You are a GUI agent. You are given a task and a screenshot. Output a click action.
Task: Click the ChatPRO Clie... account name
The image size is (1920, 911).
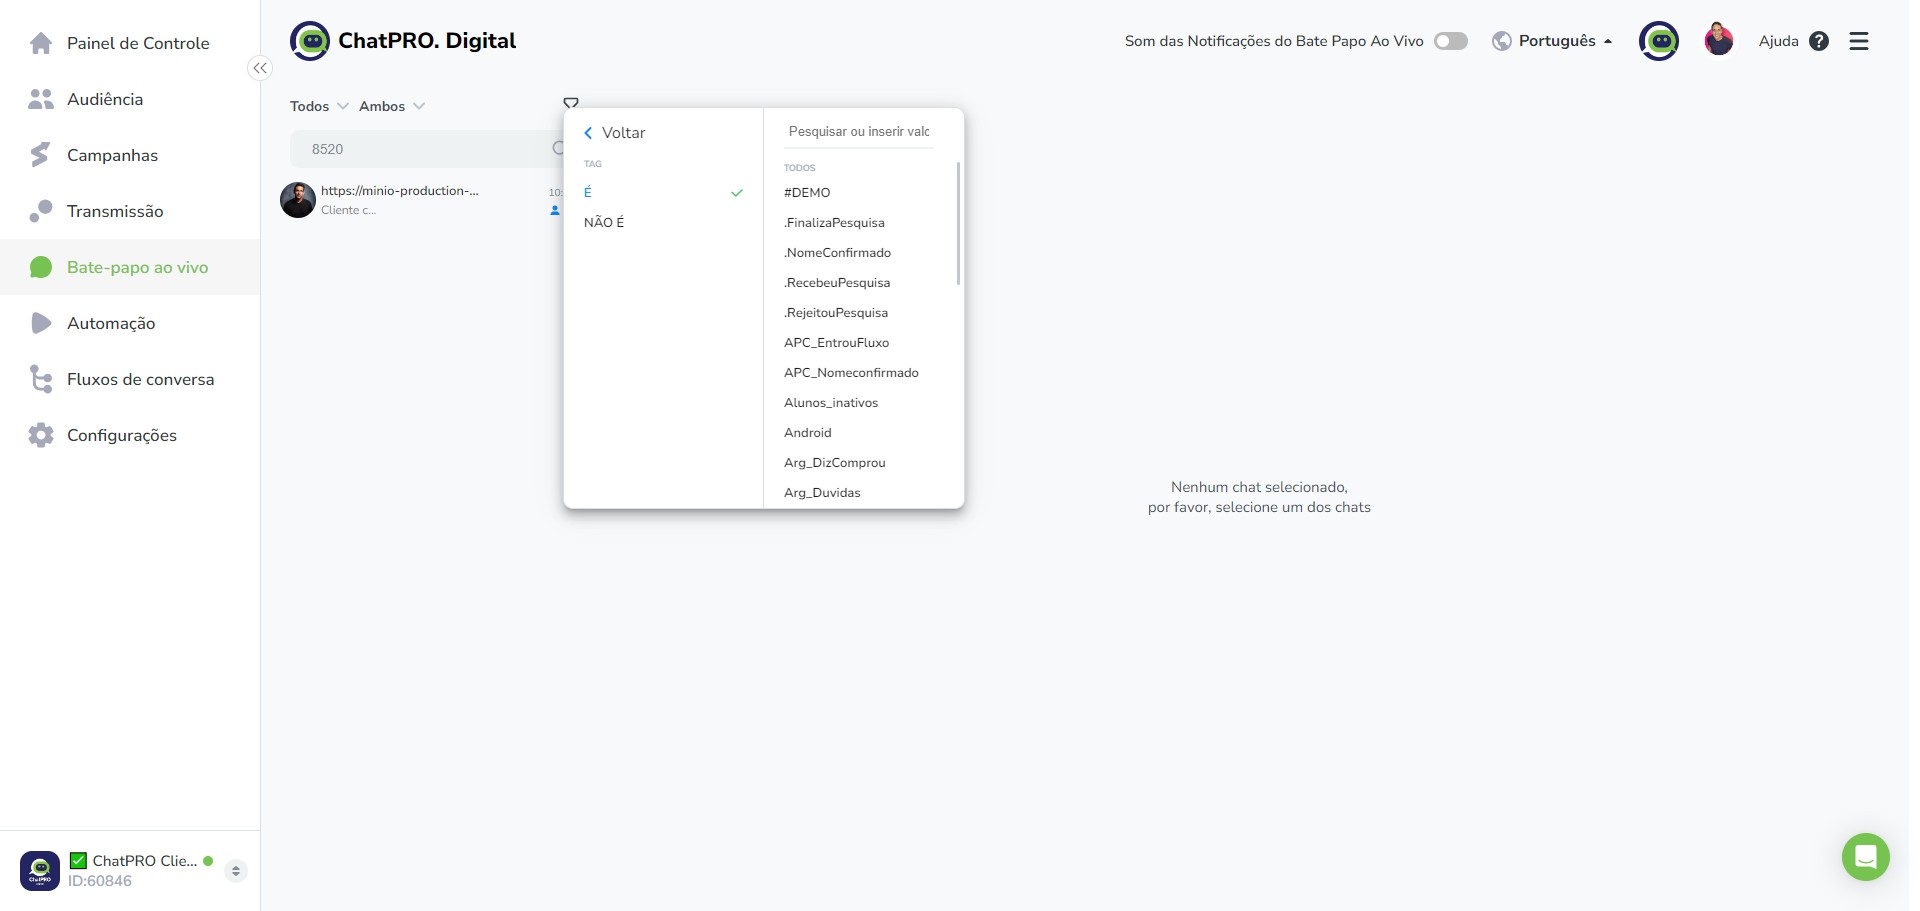click(145, 861)
